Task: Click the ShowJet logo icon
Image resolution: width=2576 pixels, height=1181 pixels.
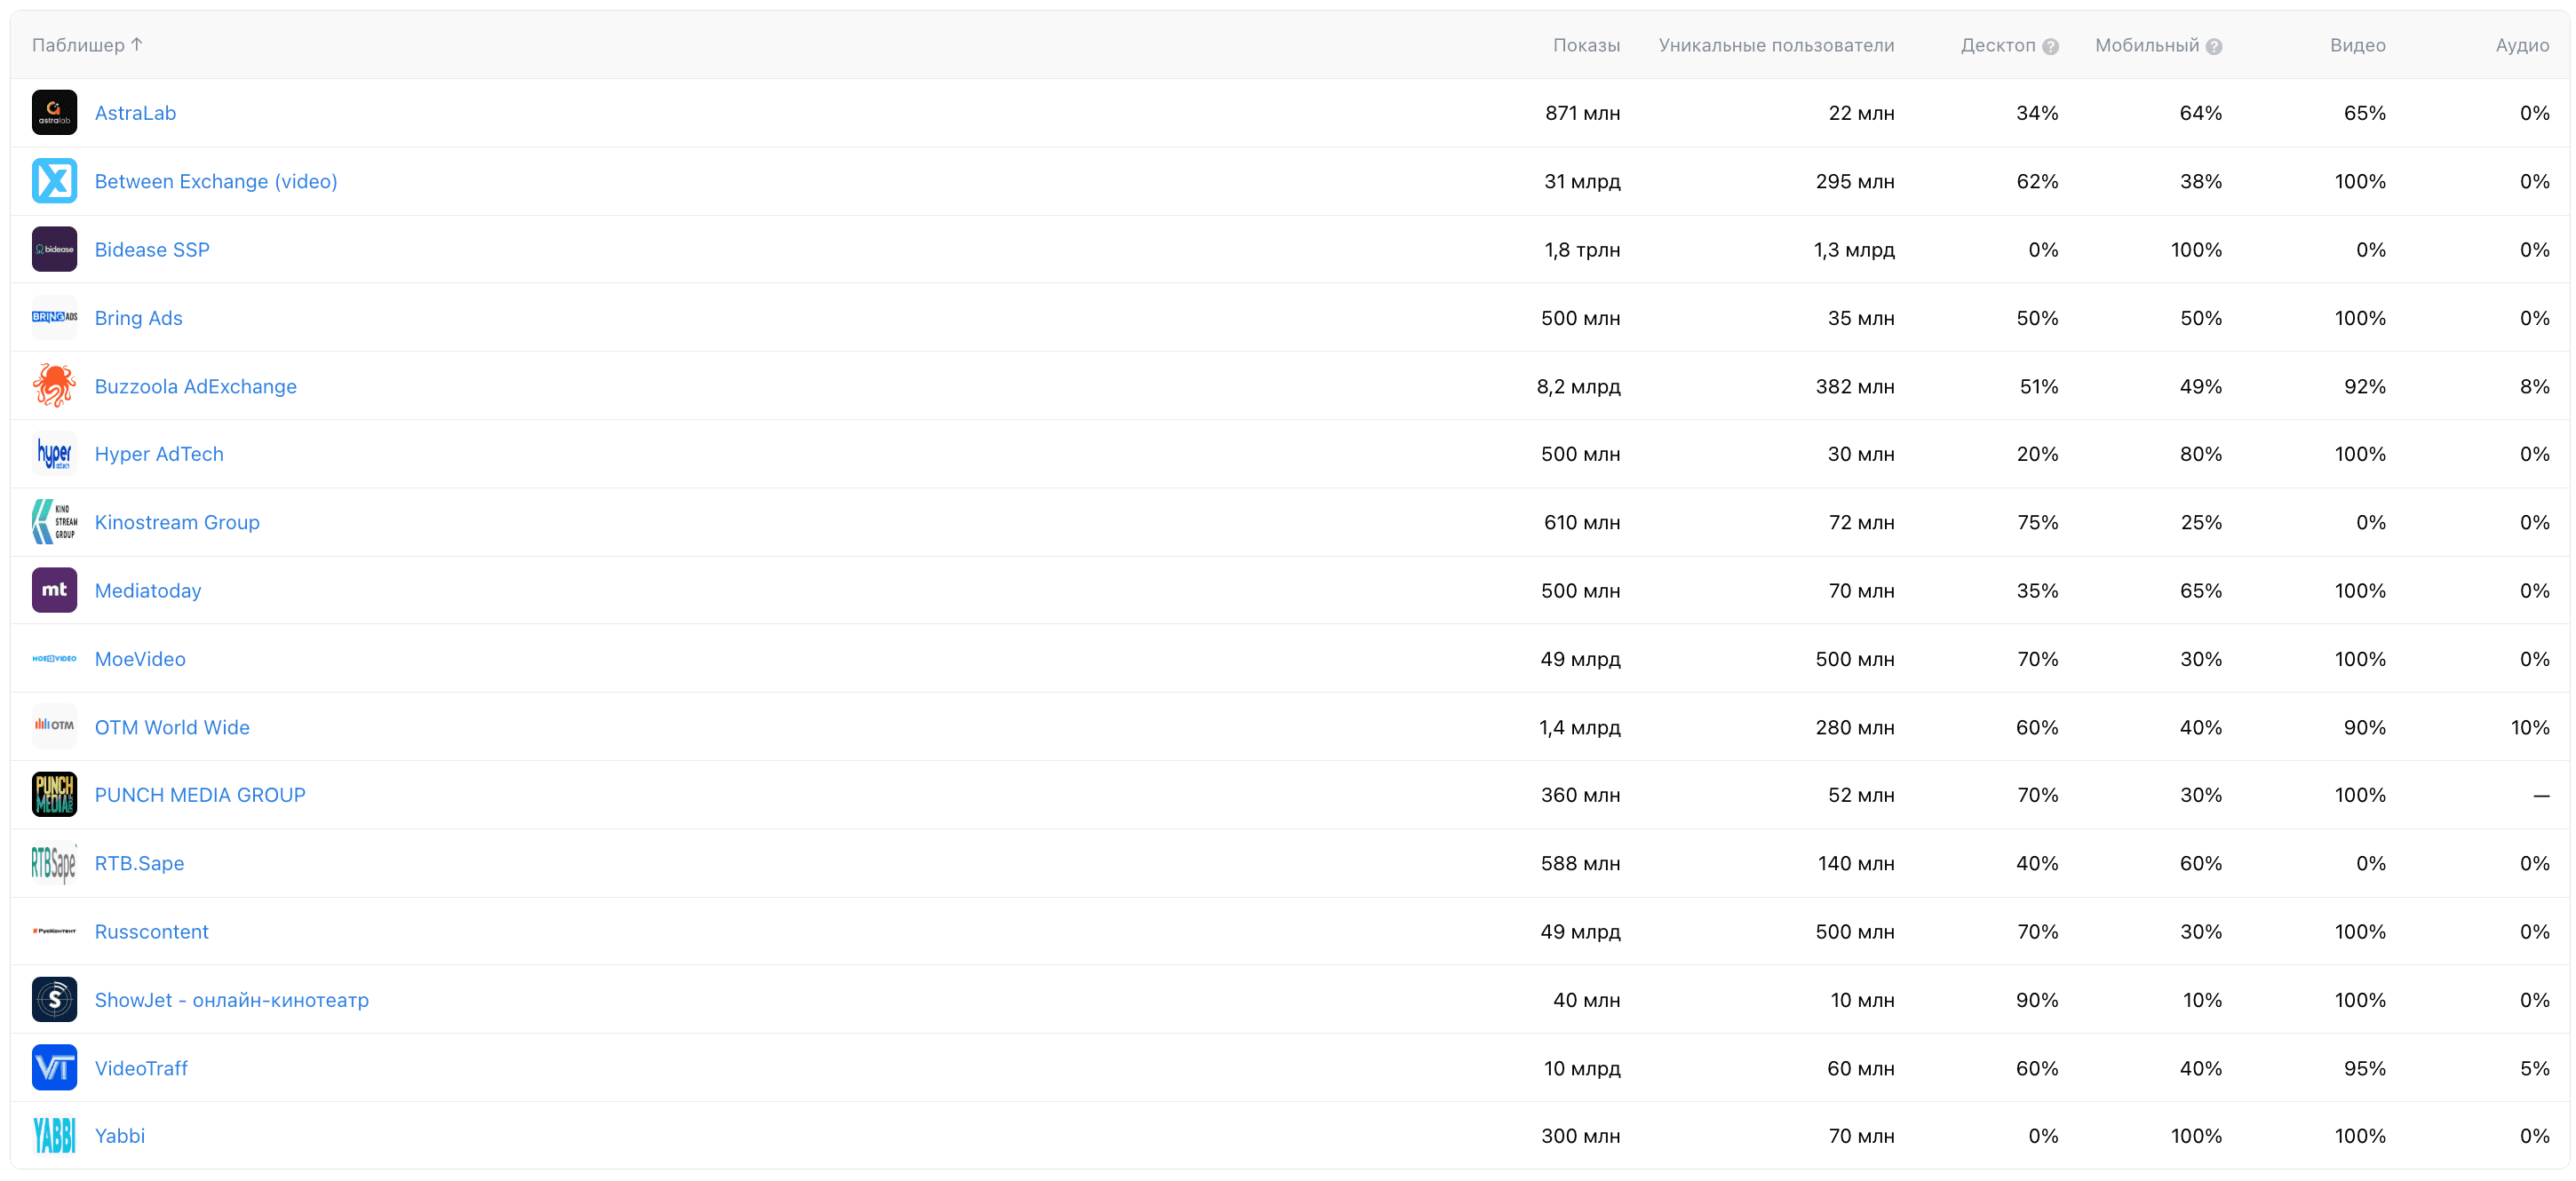Action: [54, 1000]
